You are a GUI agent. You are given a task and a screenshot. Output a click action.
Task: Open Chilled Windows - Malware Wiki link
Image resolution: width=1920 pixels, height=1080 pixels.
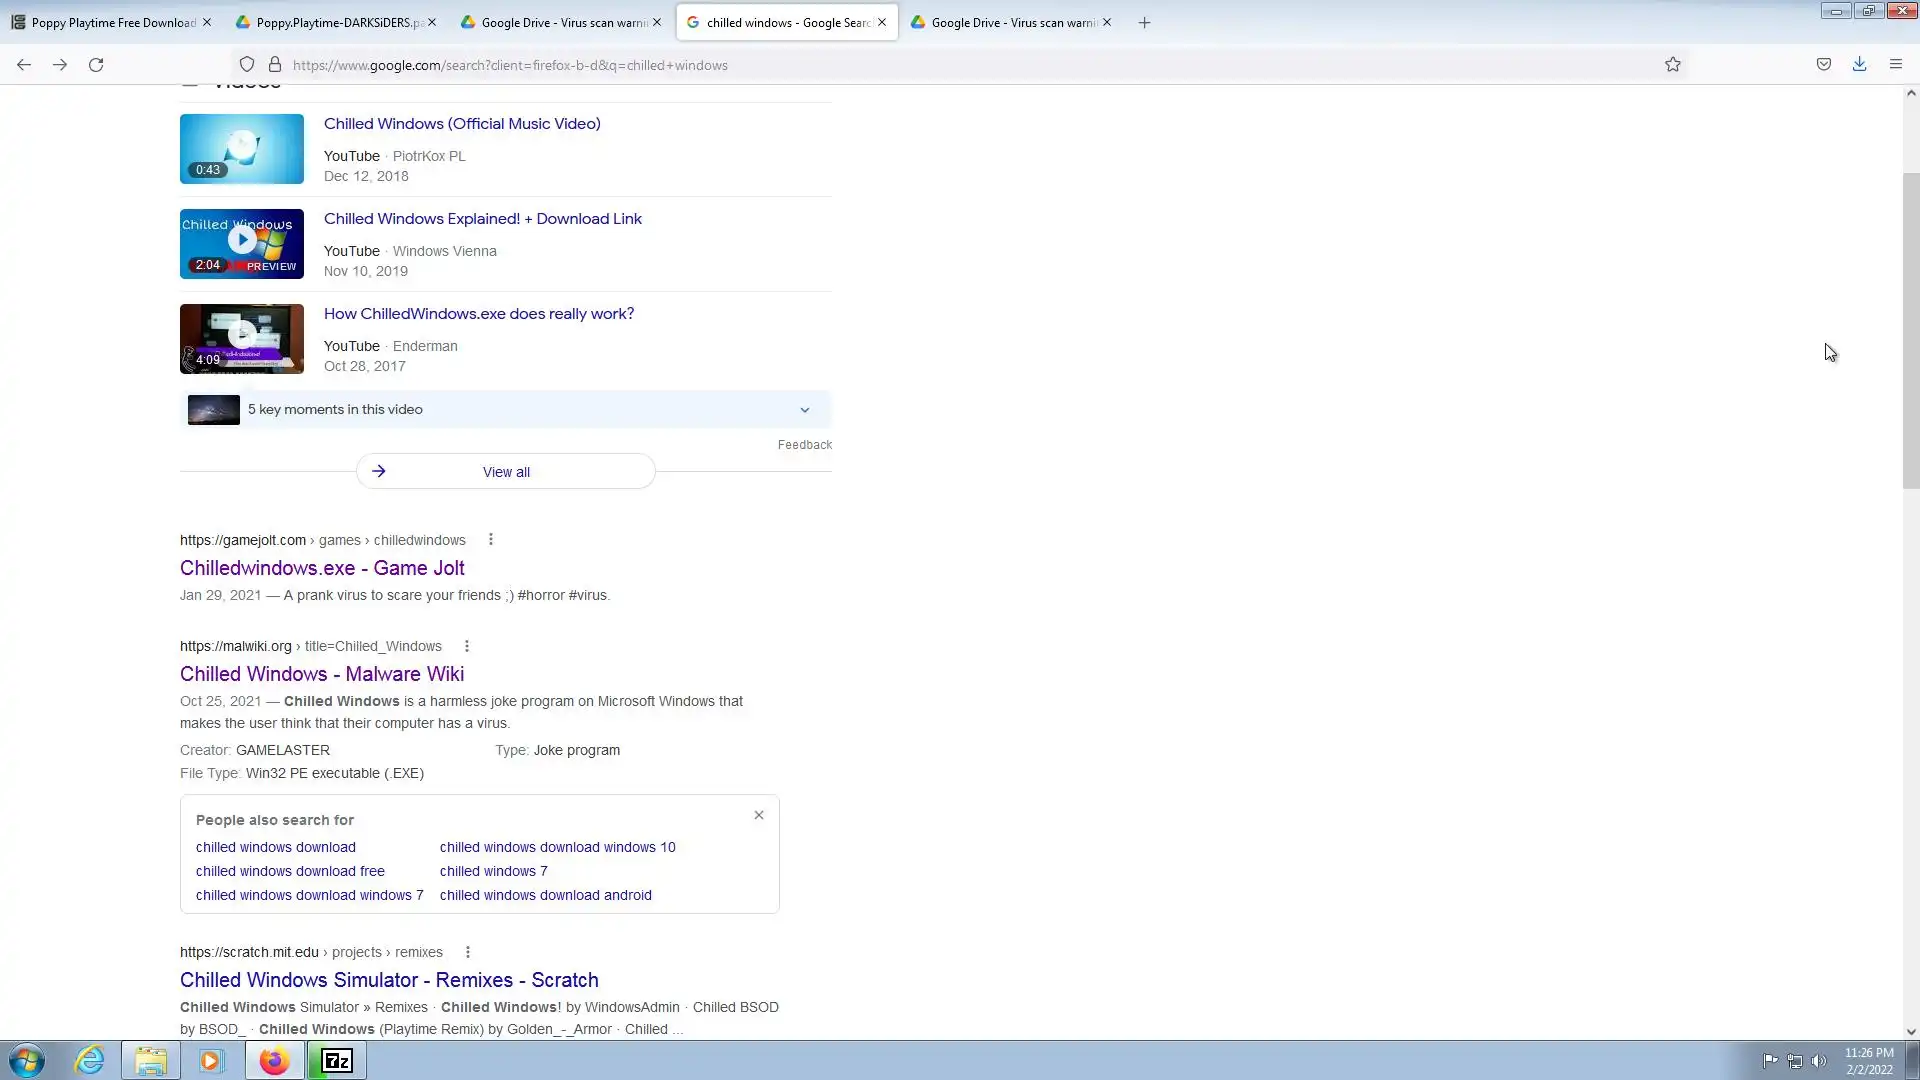tap(321, 674)
